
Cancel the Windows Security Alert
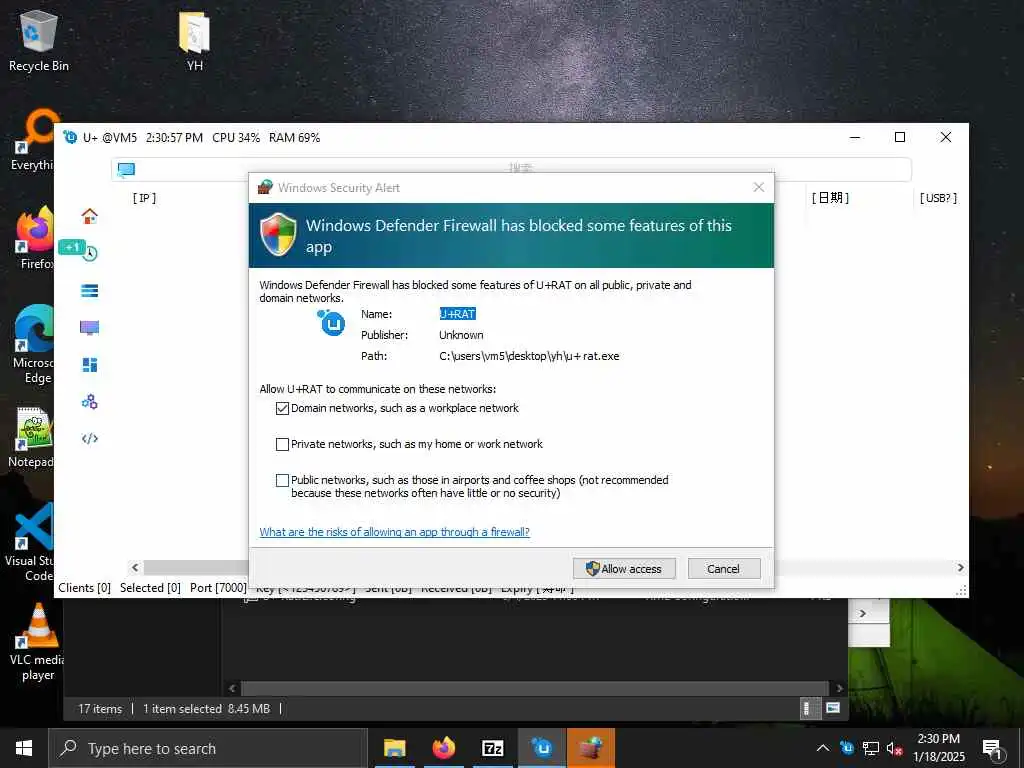[x=724, y=568]
